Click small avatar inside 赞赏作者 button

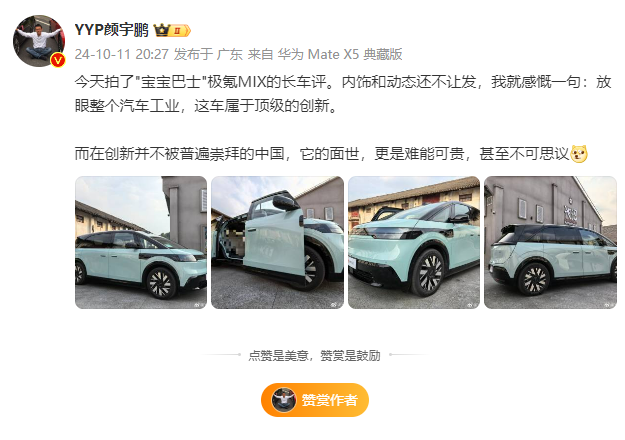pyautogui.click(x=283, y=400)
